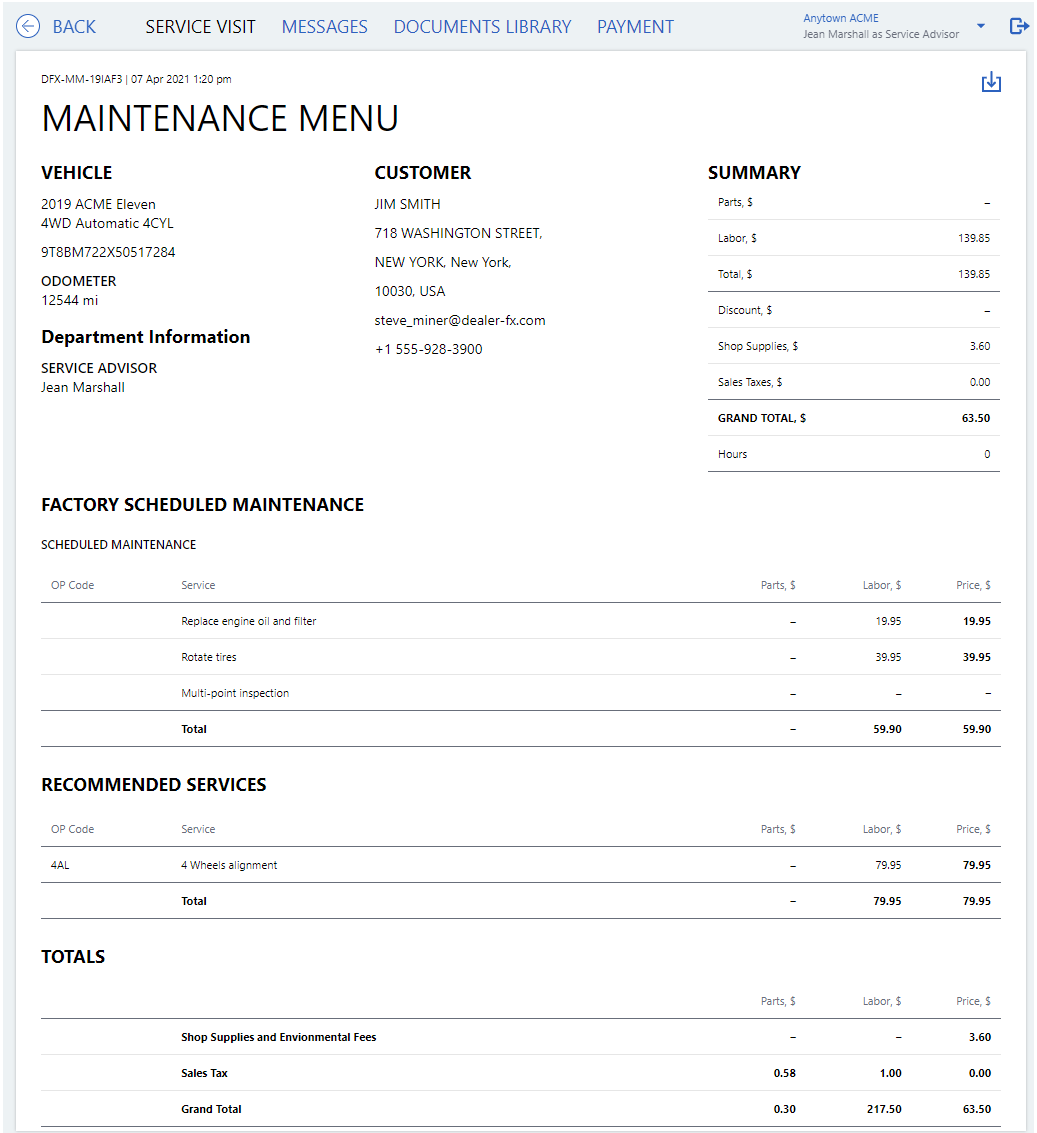Click the customer phone number +1 555-928-3900
The height and width of the screenshot is (1133, 1037).
(428, 350)
